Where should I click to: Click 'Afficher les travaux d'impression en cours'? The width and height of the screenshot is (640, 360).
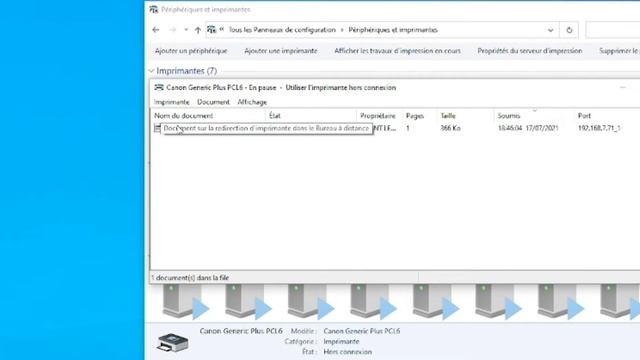tap(398, 51)
